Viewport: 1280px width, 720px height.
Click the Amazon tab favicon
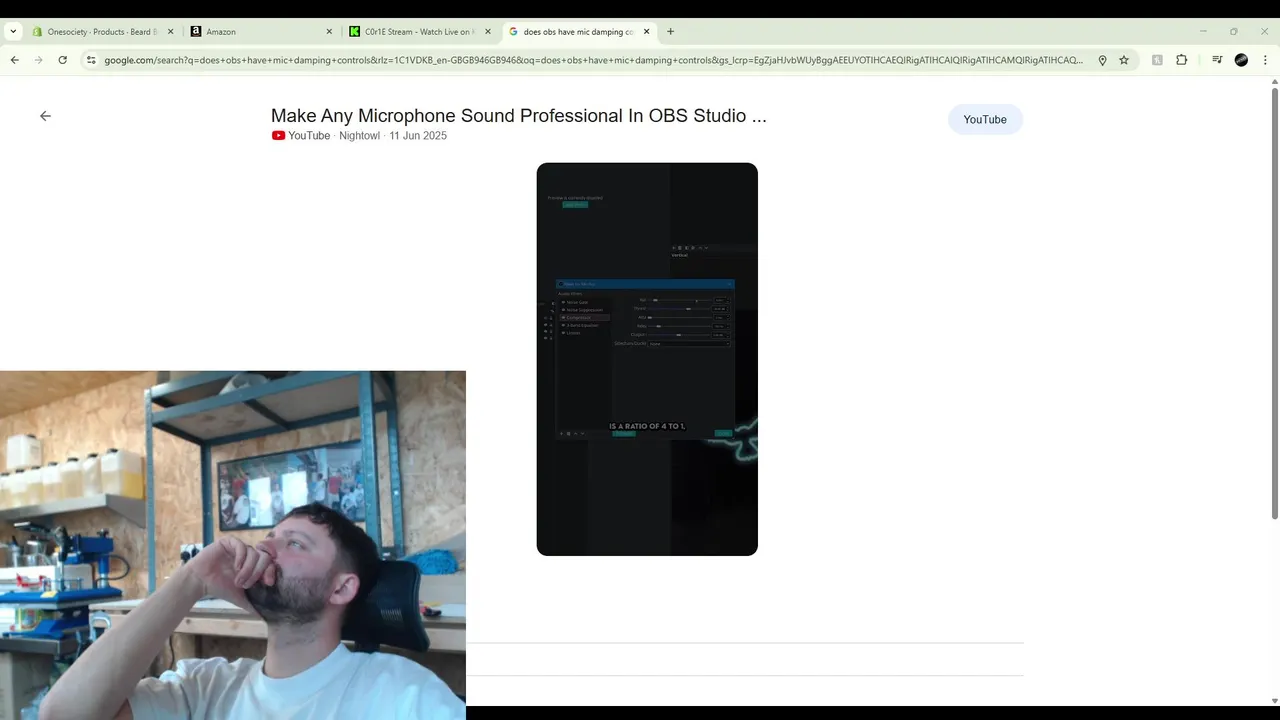[x=196, y=32]
